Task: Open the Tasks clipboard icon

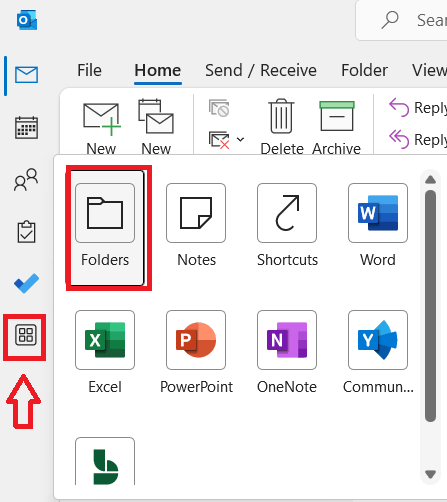Action: pyautogui.click(x=26, y=231)
